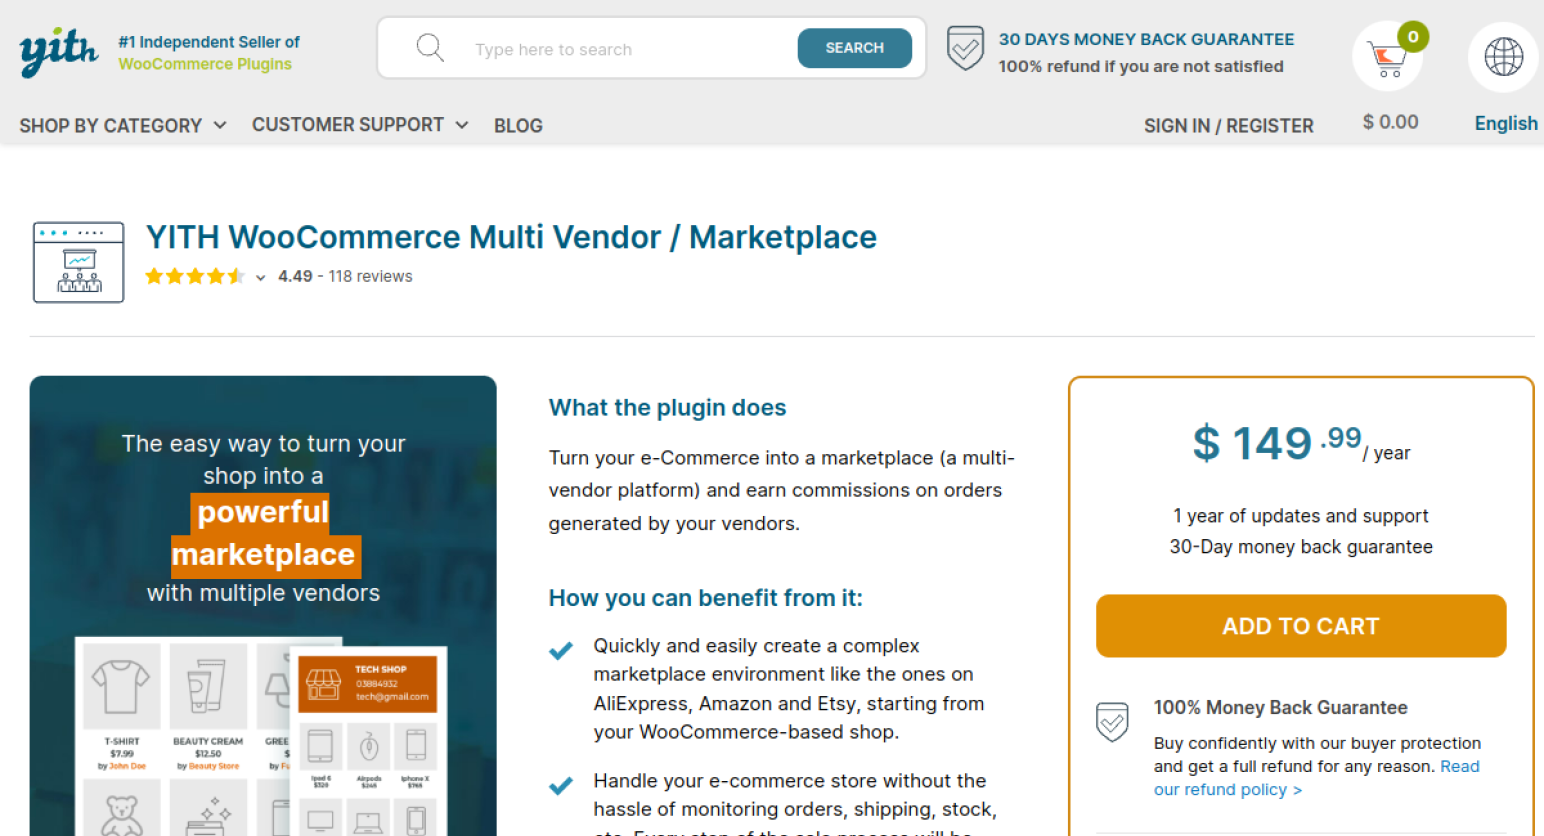Open the globe language selector icon
Image resolution: width=1544 pixels, height=836 pixels.
(x=1503, y=57)
